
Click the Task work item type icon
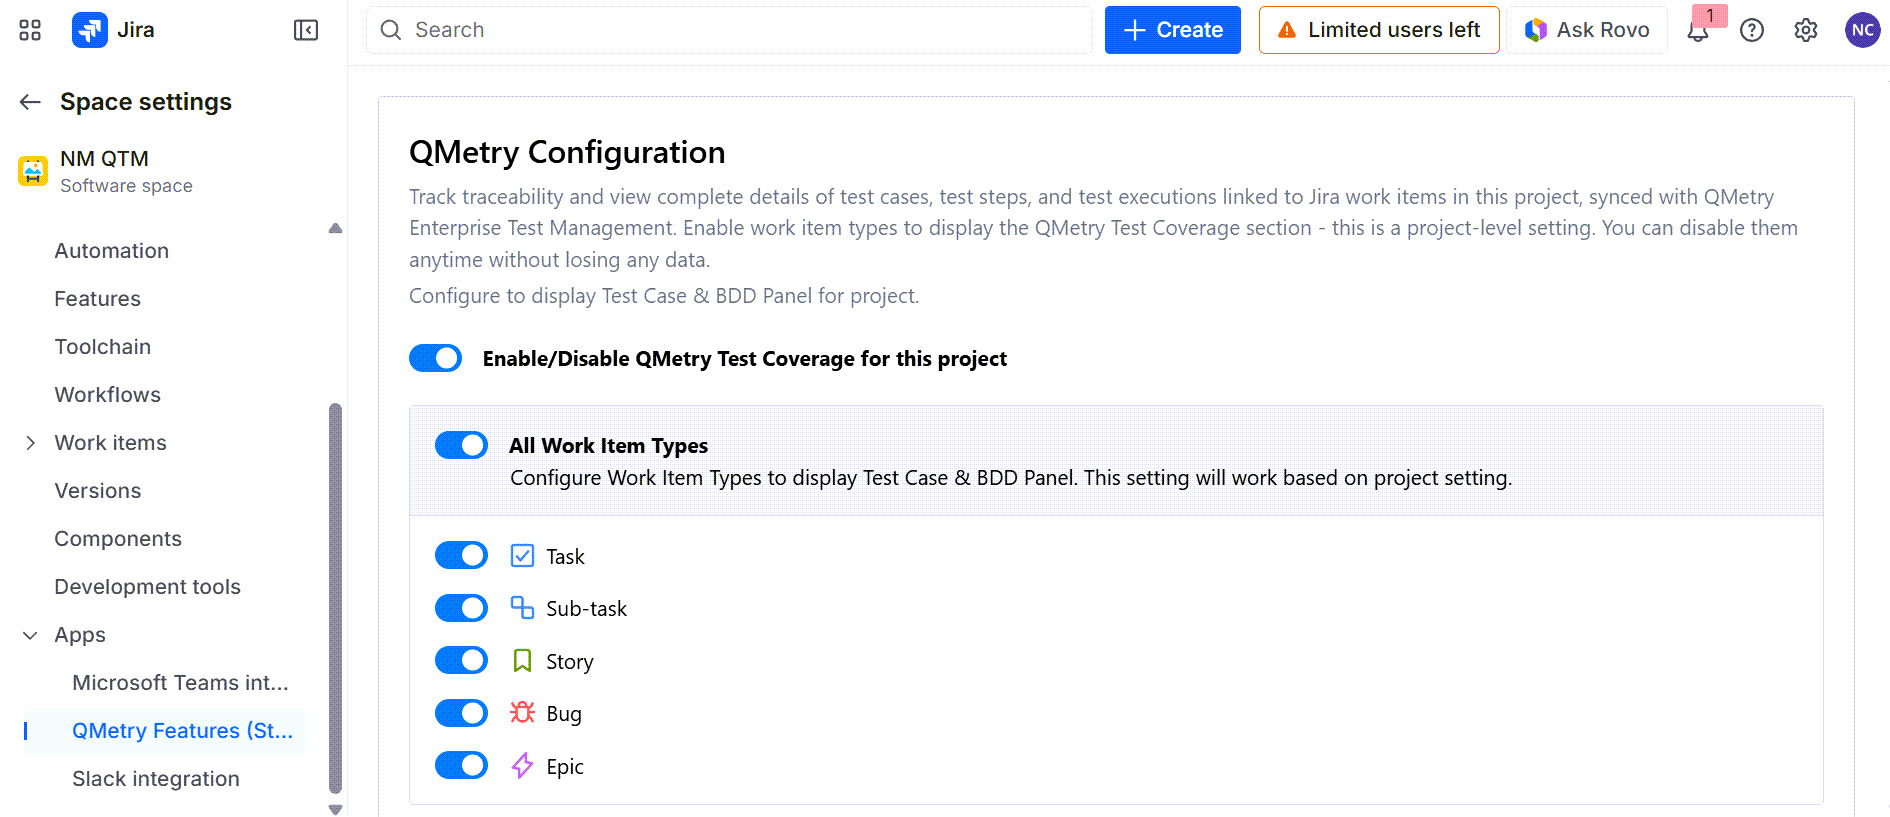[522, 556]
